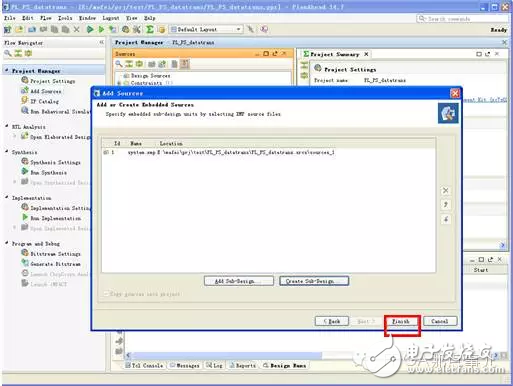
Task: Remove selected source with the X icon
Action: coord(445,191)
